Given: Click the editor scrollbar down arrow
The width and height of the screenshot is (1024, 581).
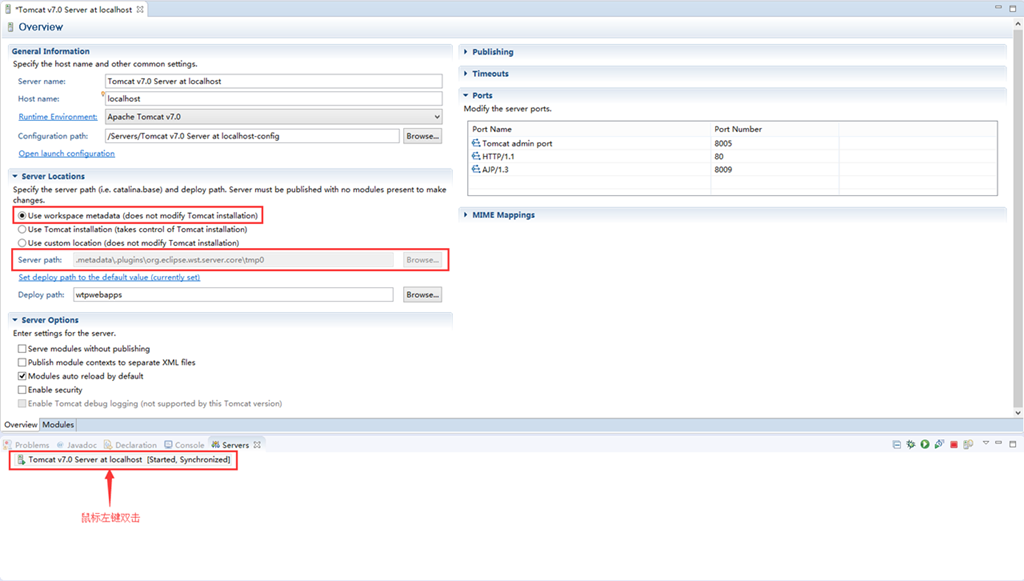Looking at the screenshot, I should point(1017,413).
